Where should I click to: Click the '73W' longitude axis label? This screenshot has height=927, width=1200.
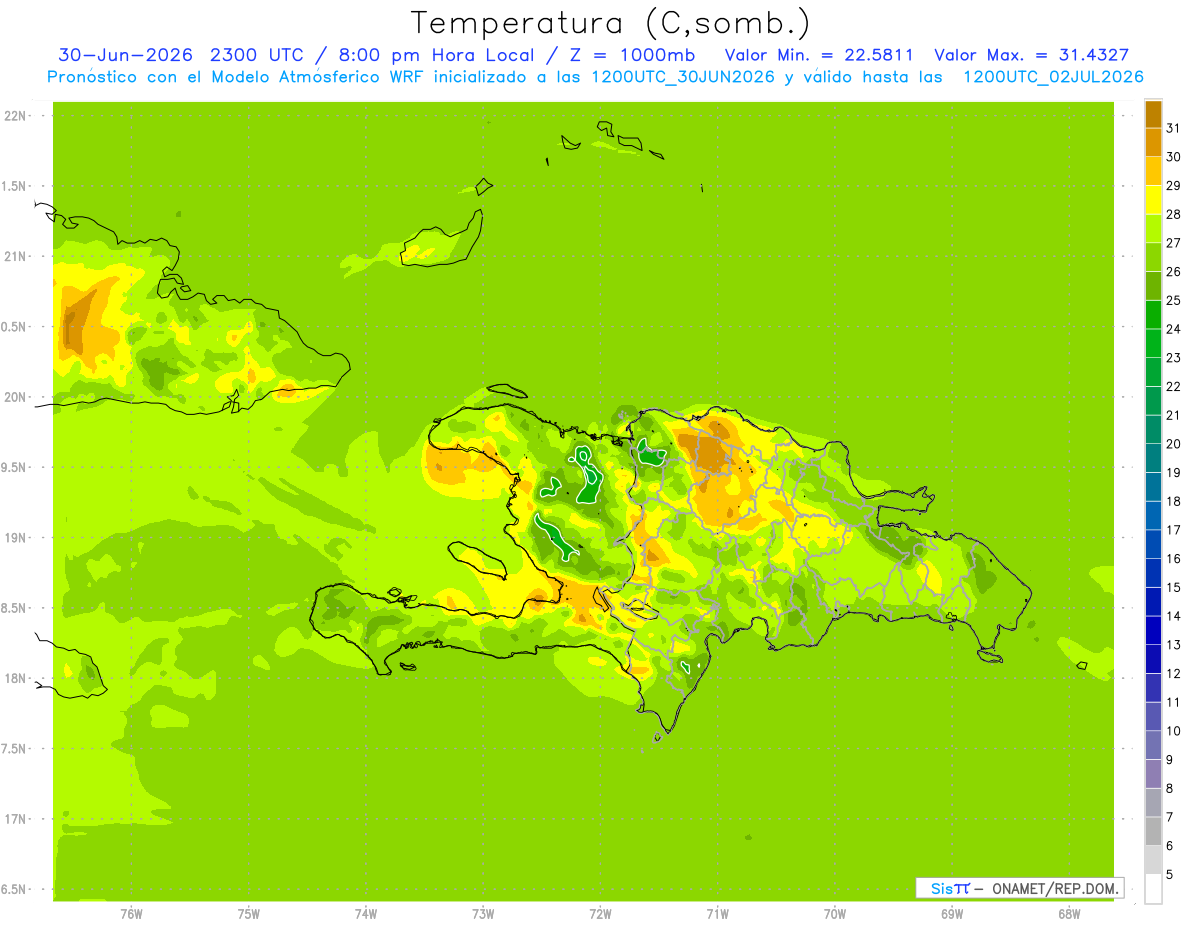click(483, 913)
